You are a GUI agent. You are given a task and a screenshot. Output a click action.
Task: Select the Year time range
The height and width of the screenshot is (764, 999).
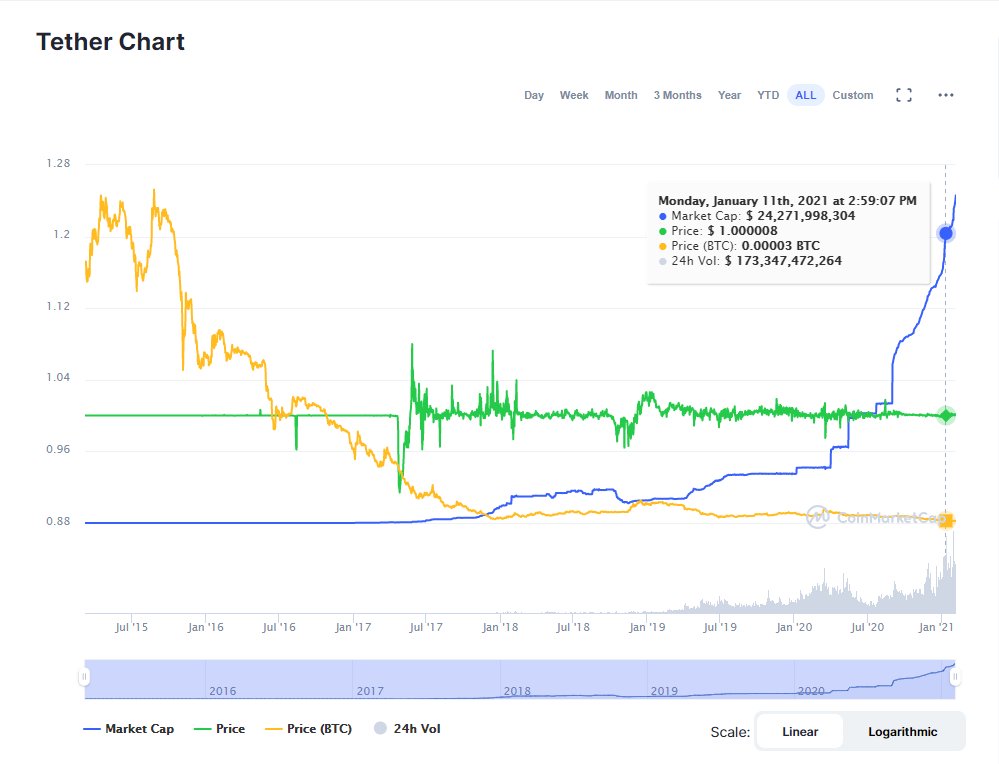point(729,95)
